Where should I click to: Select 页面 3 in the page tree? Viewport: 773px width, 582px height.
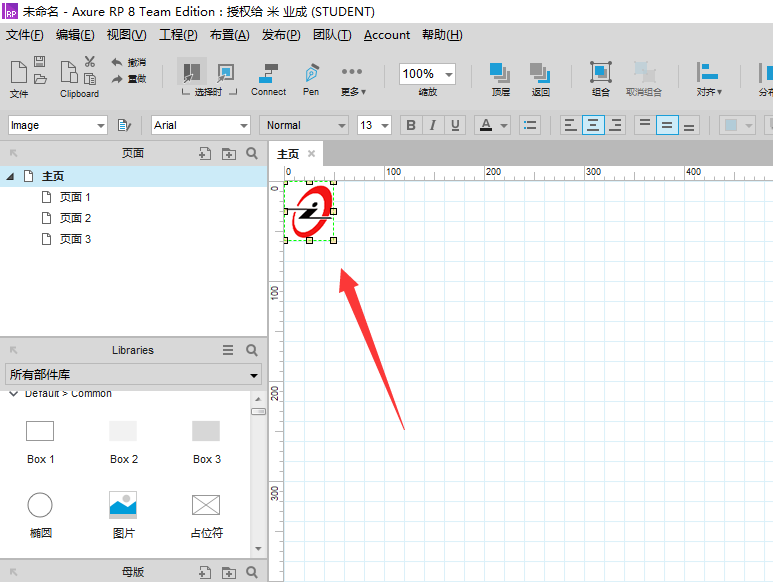pos(75,239)
